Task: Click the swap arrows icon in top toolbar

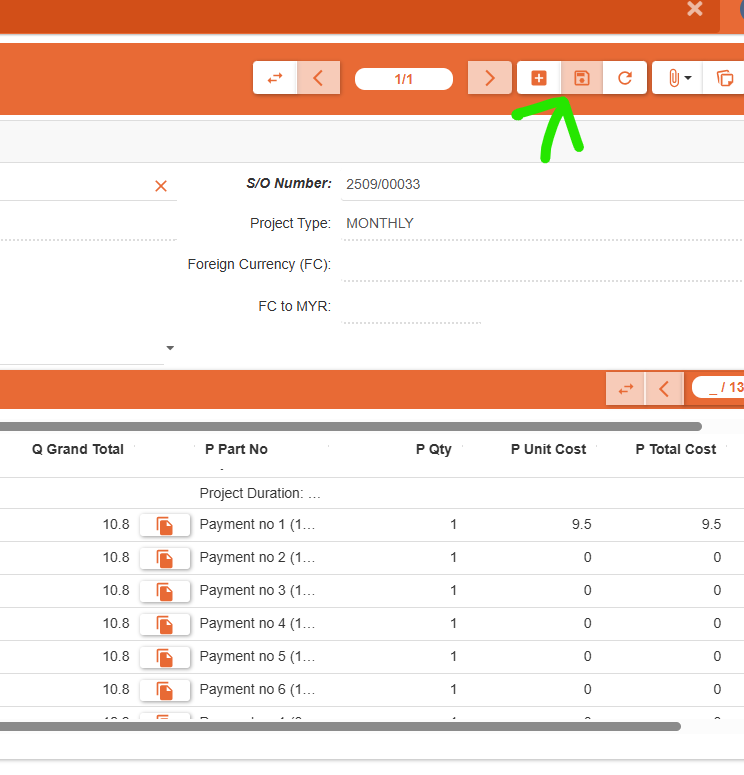Action: coord(275,78)
